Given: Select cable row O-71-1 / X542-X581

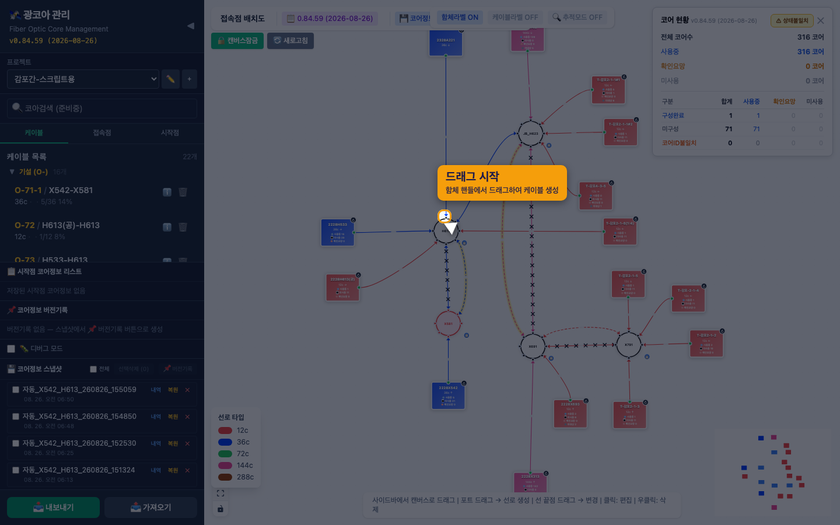Looking at the screenshot, I should point(102,196).
